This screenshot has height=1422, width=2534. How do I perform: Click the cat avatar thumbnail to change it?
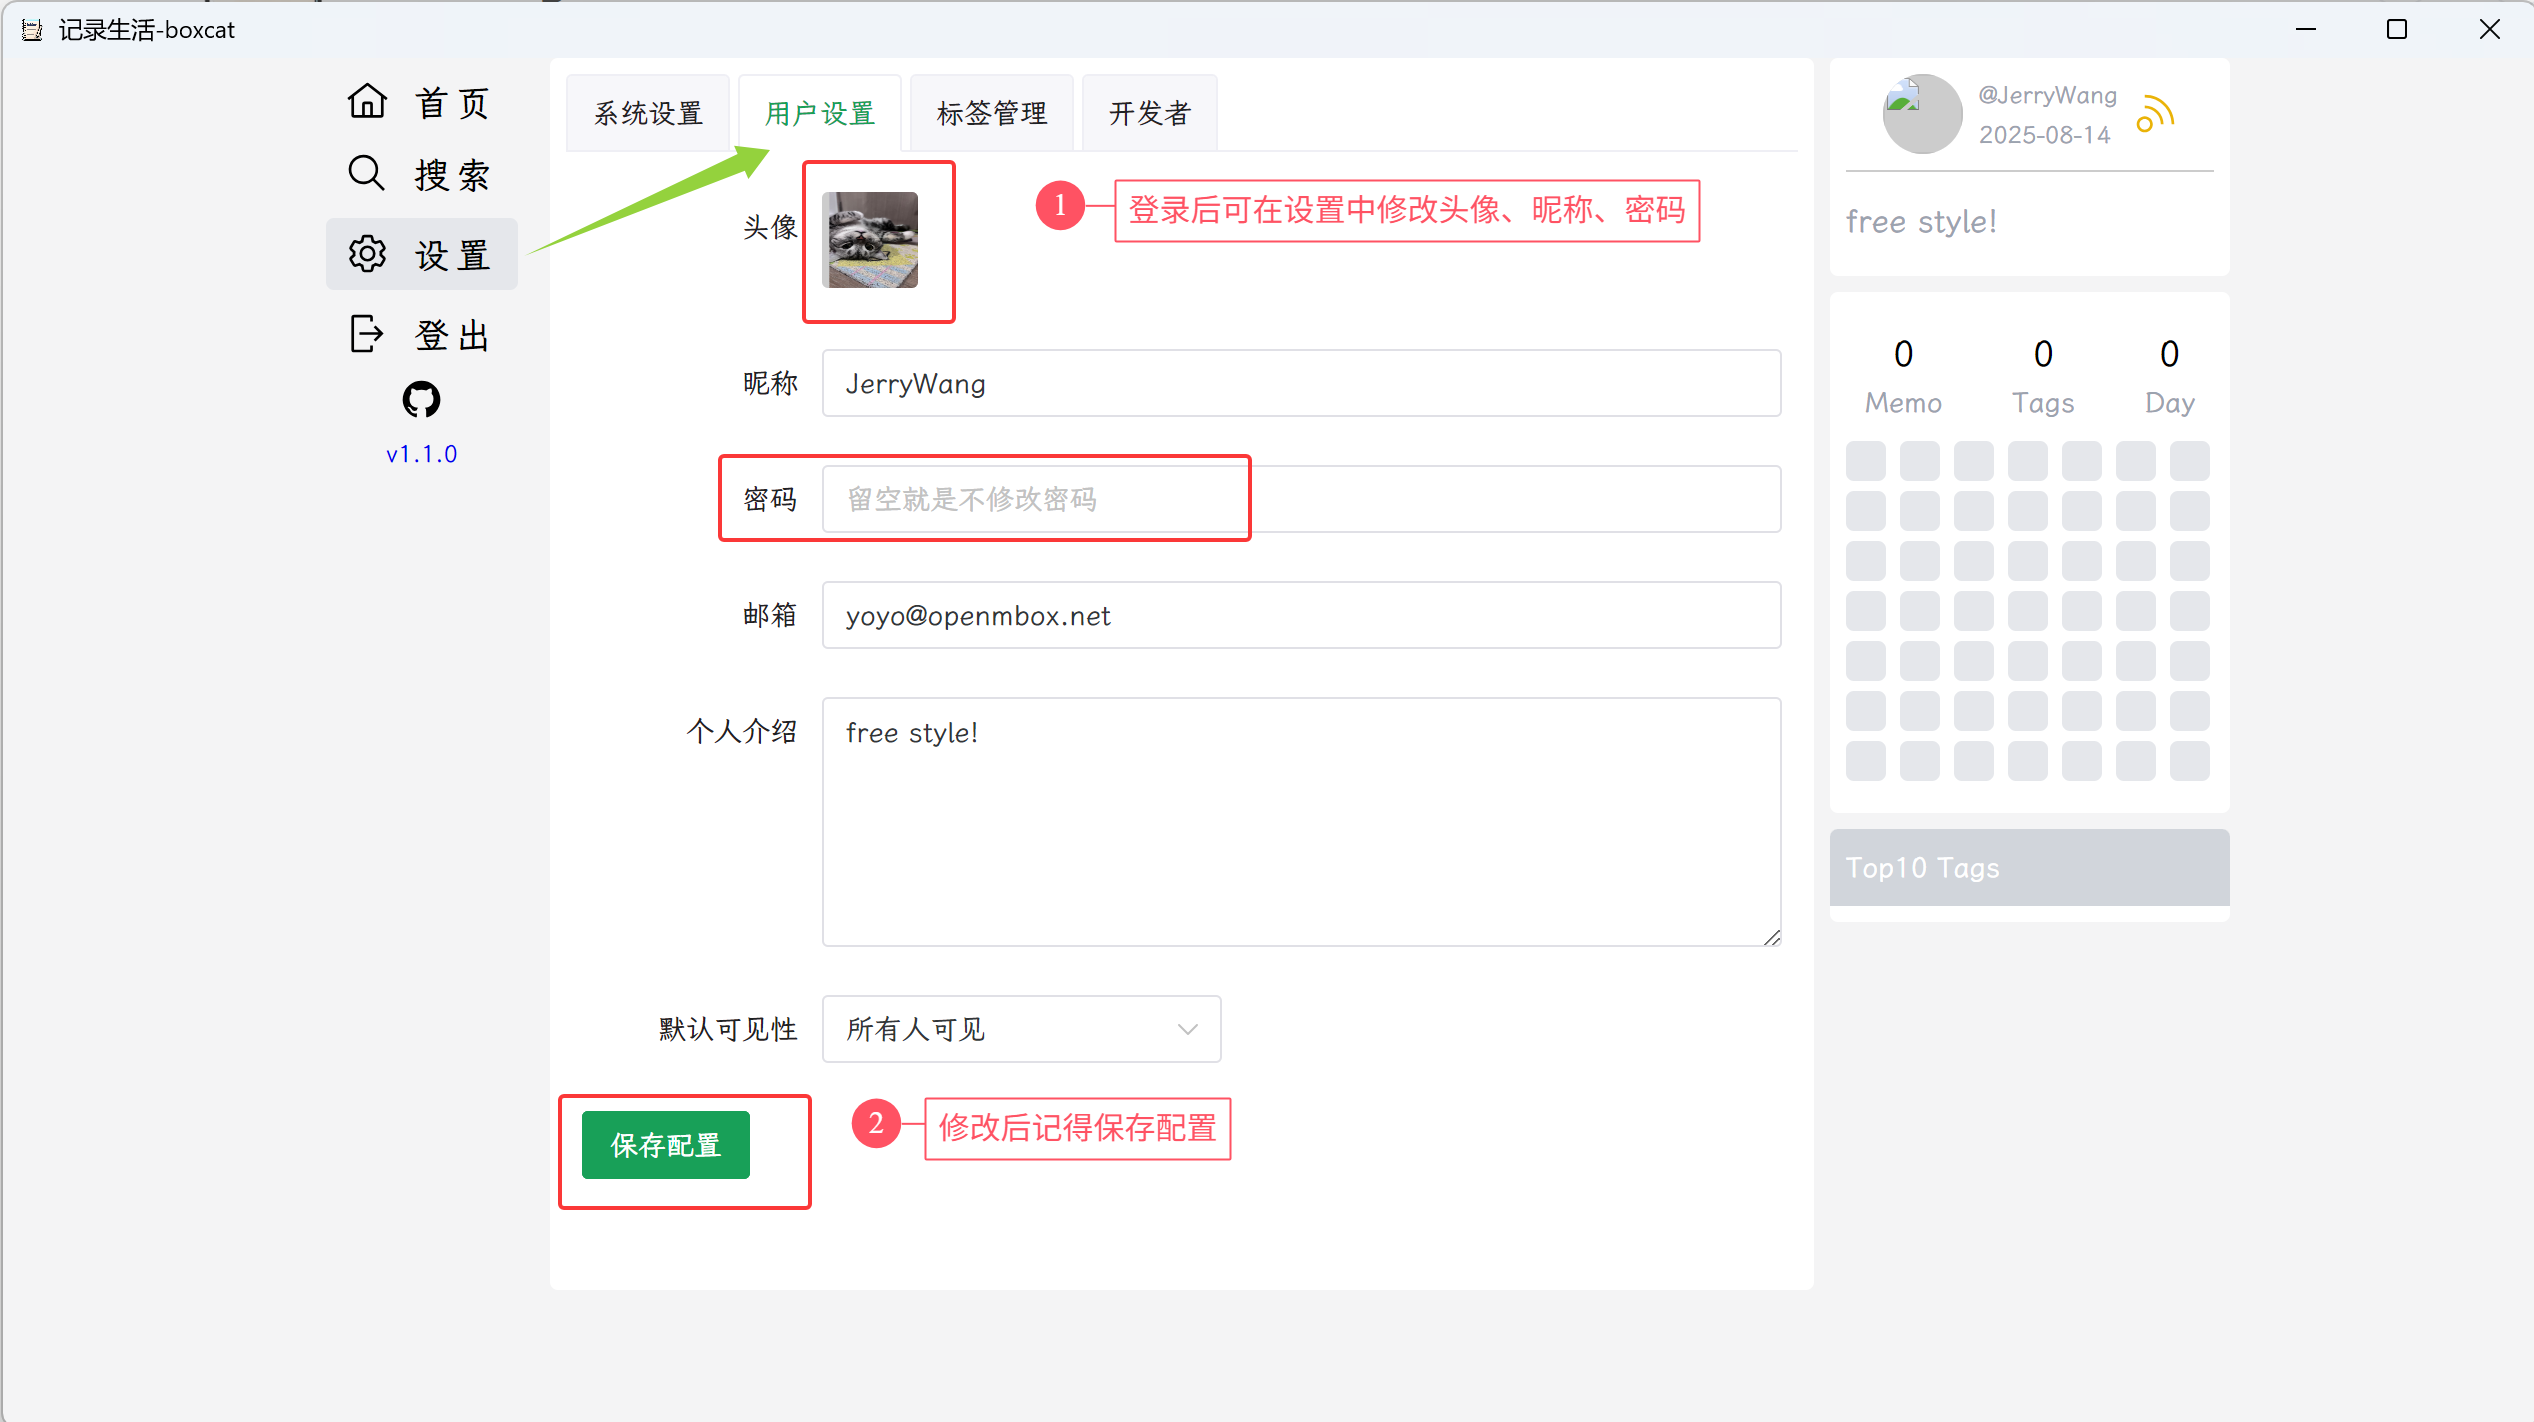870,240
